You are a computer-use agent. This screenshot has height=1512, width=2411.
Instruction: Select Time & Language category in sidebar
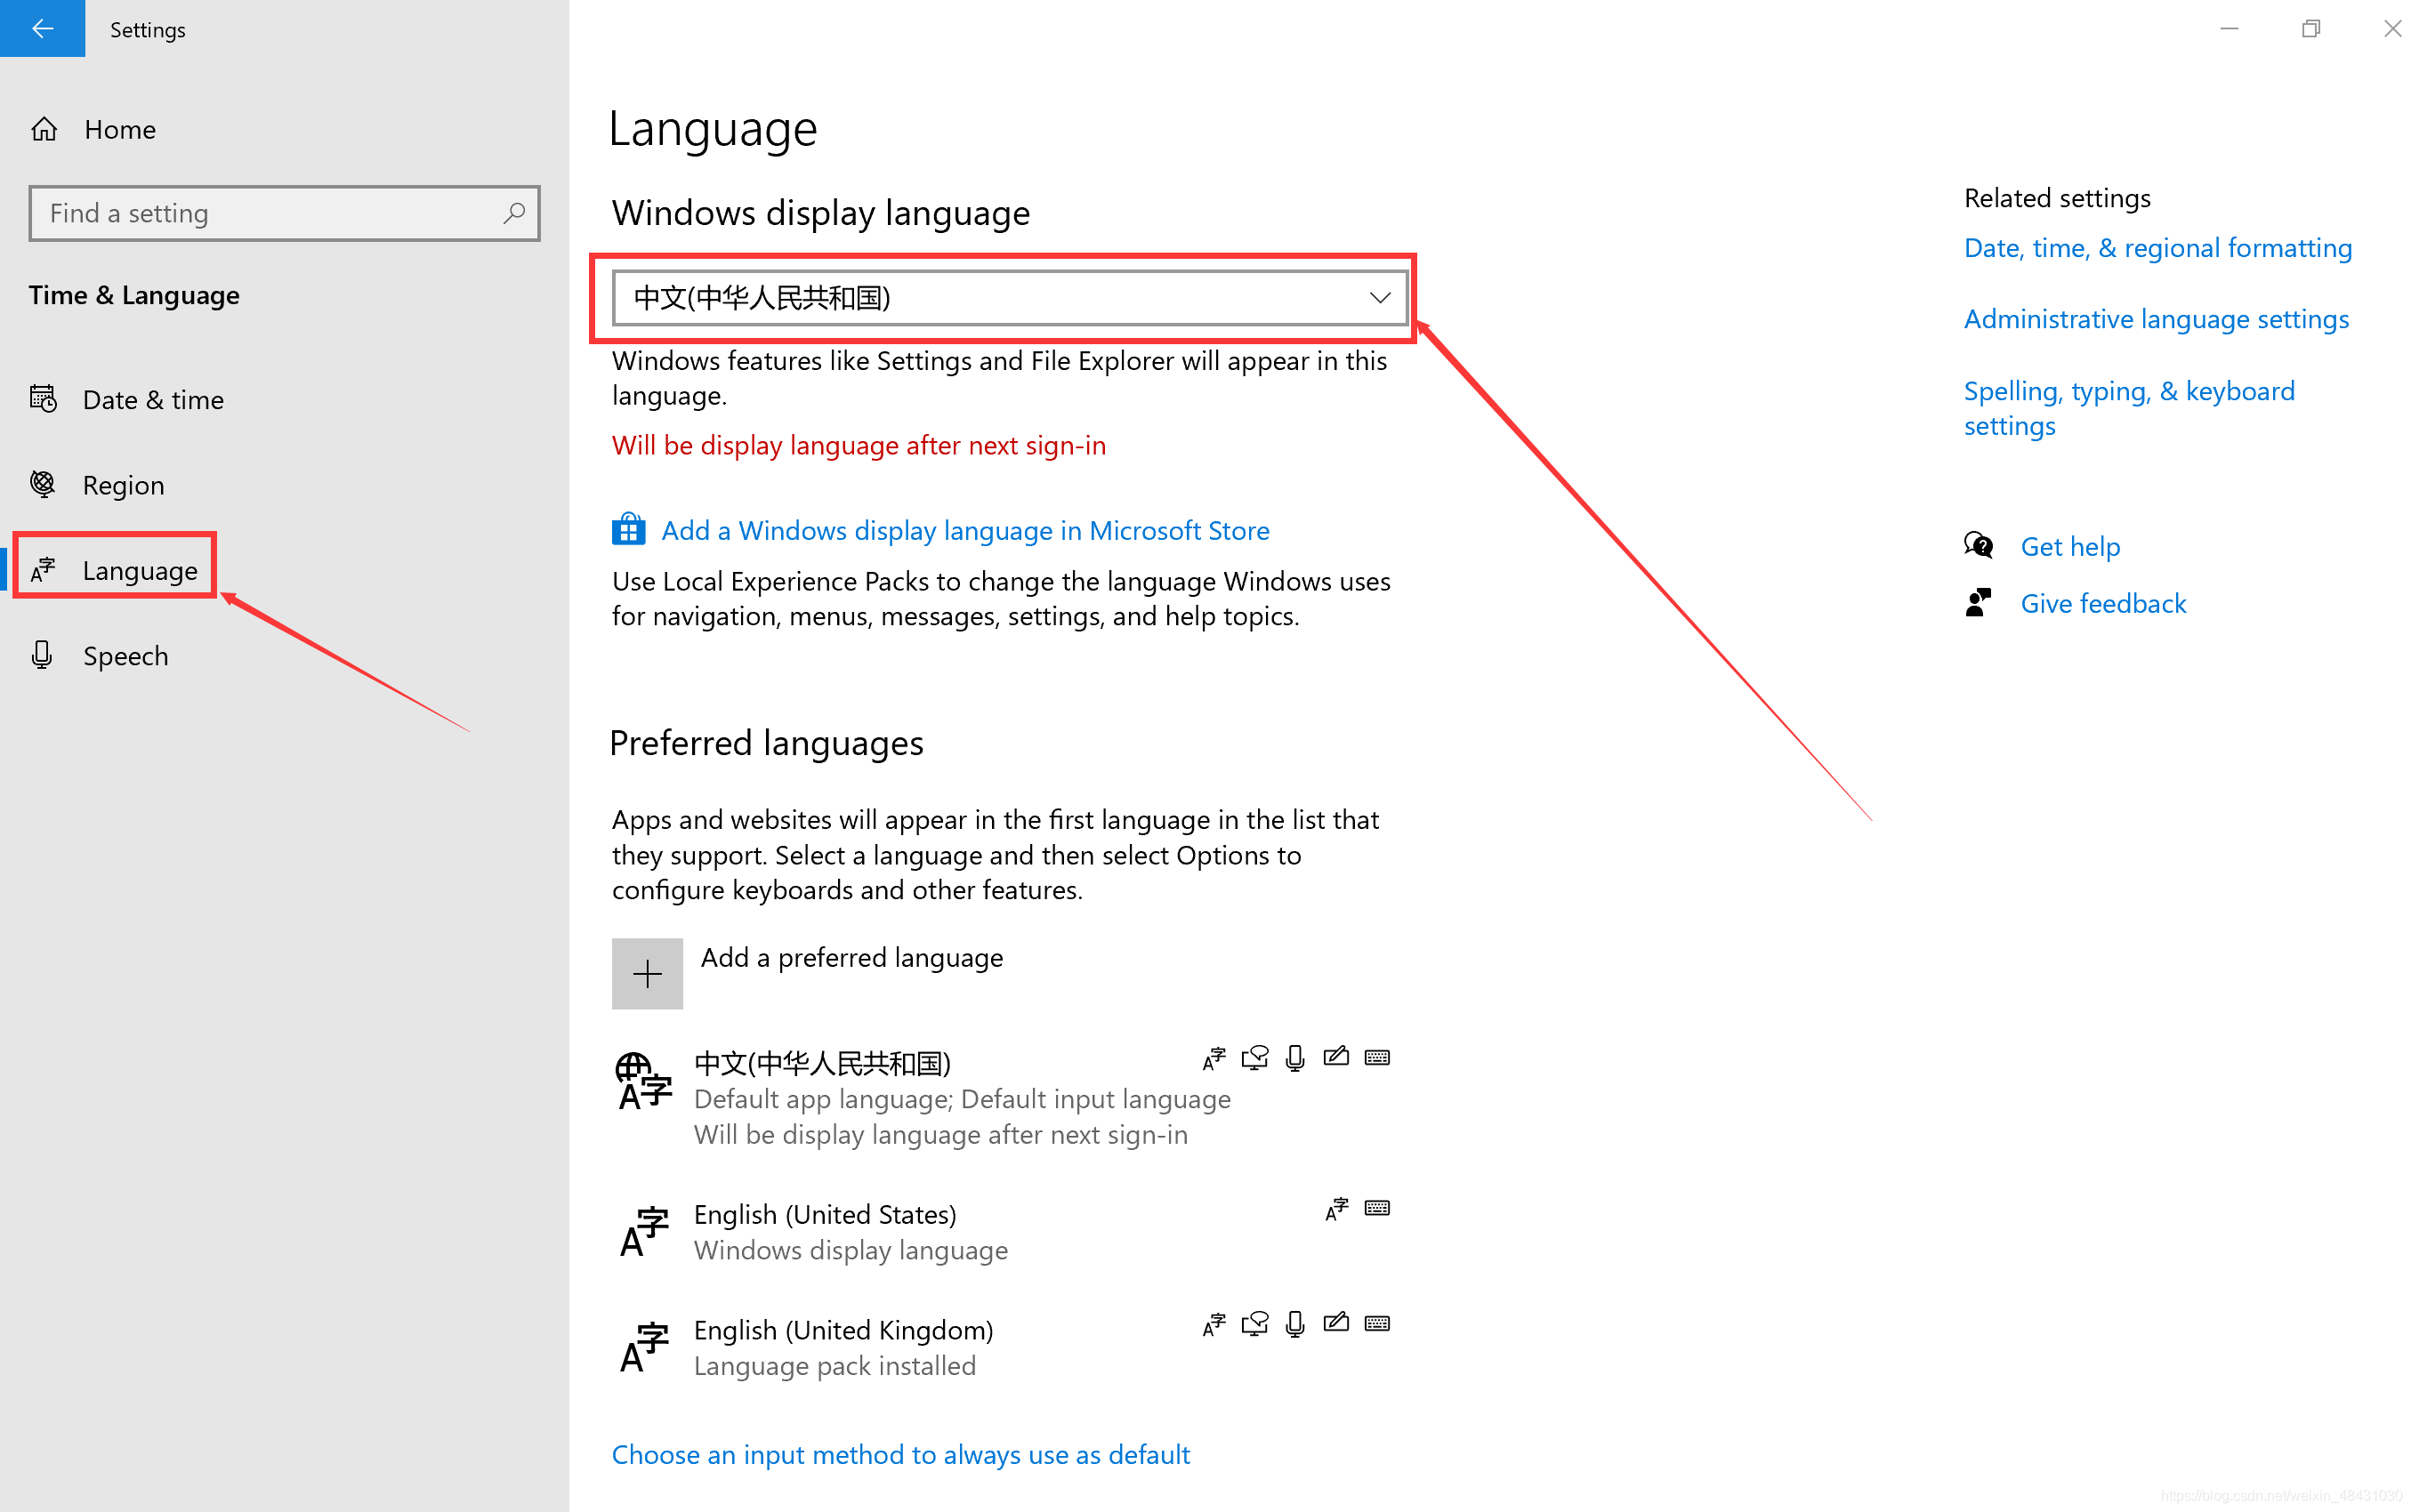[136, 294]
